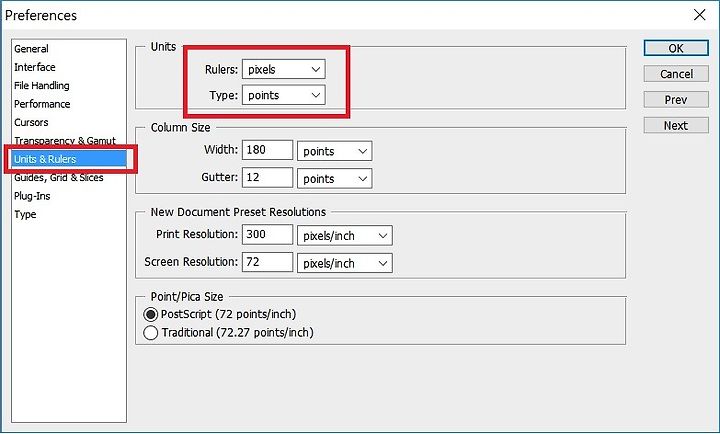This screenshot has width=720, height=434.
Task: Open the Type units dropdown
Action: [x=284, y=95]
